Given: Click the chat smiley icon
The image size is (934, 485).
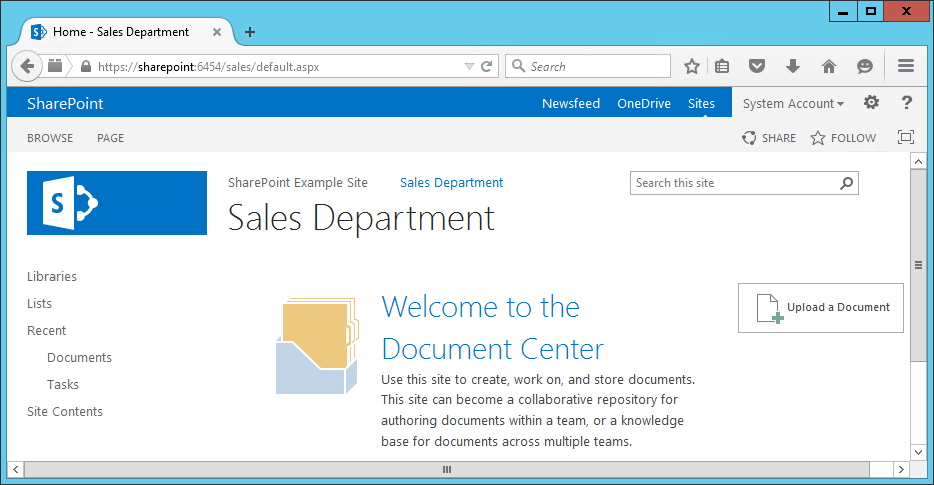Looking at the screenshot, I should 865,66.
